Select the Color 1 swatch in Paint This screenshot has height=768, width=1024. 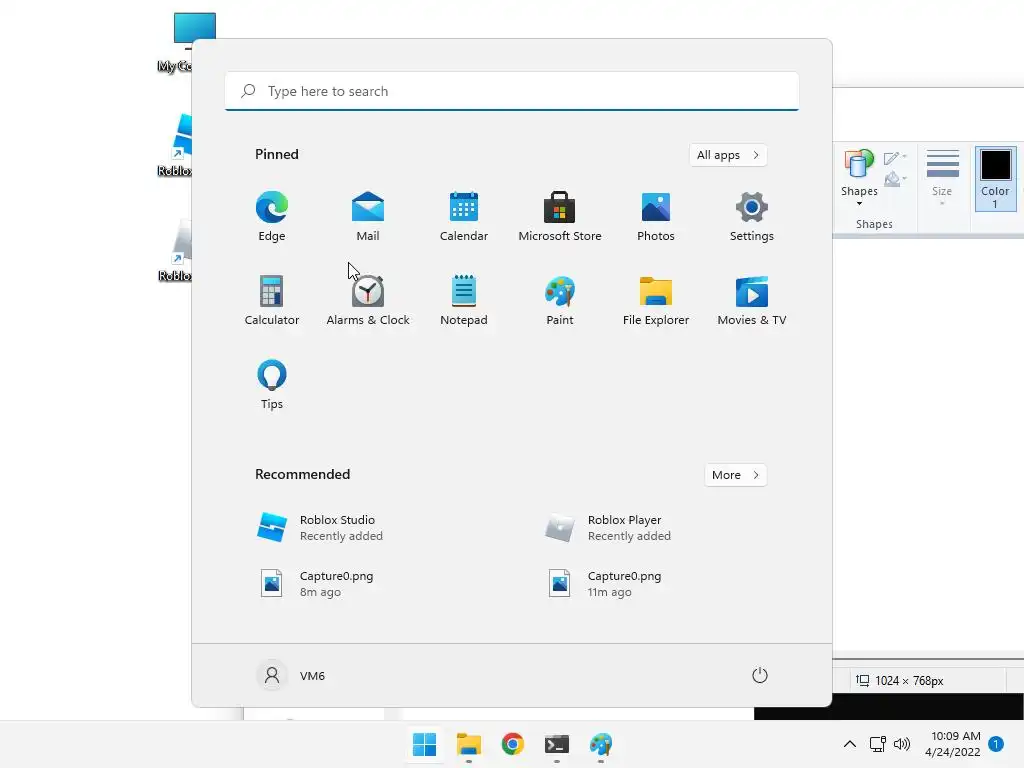pyautogui.click(x=995, y=179)
